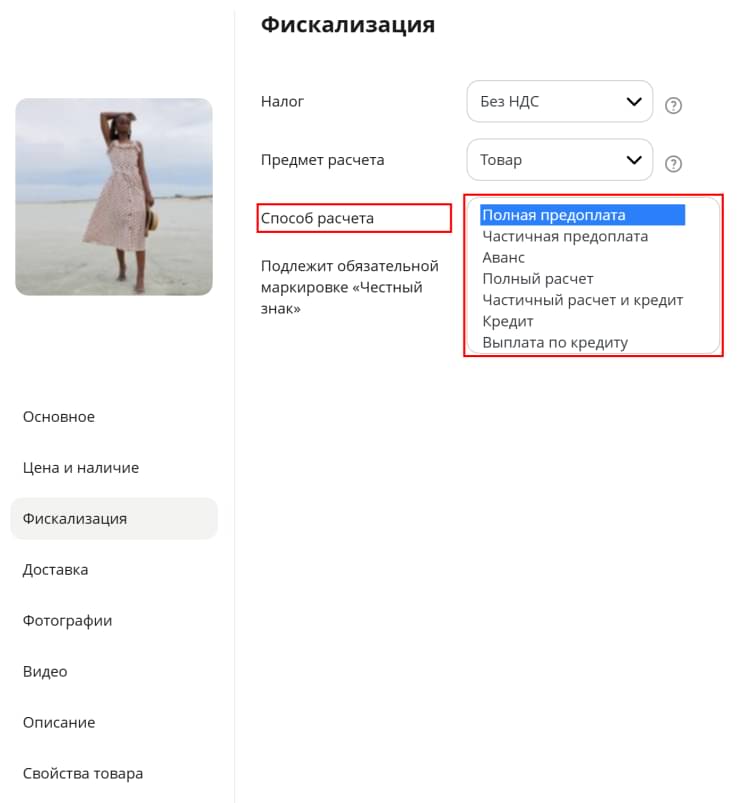Click the product photo of the dress

[114, 197]
